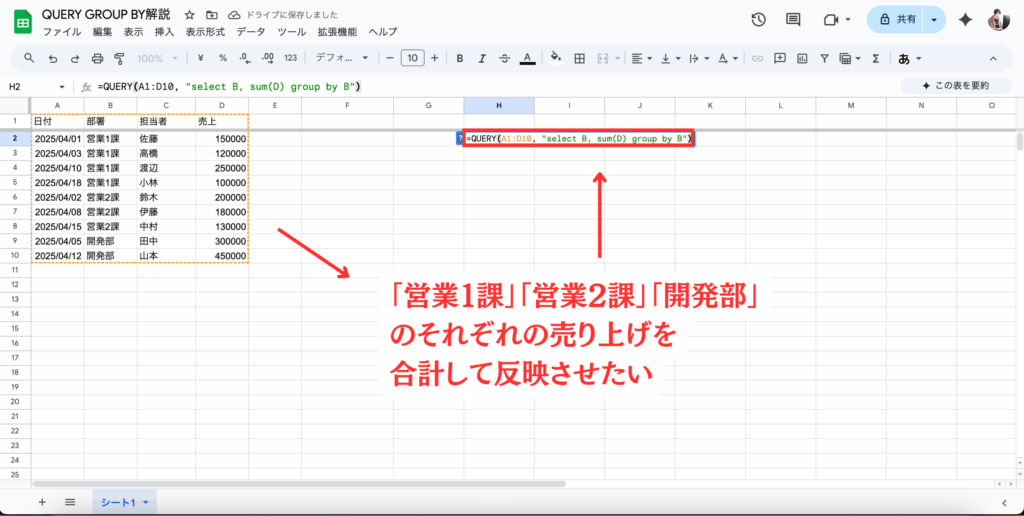Insert a chart using the chart icon

[x=802, y=58]
